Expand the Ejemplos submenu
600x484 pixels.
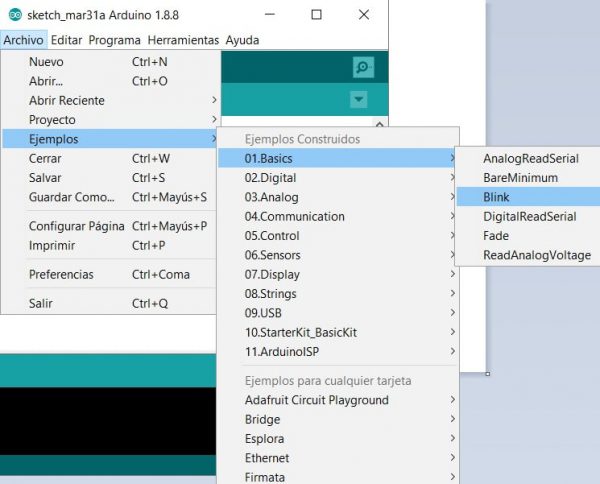coord(111,139)
